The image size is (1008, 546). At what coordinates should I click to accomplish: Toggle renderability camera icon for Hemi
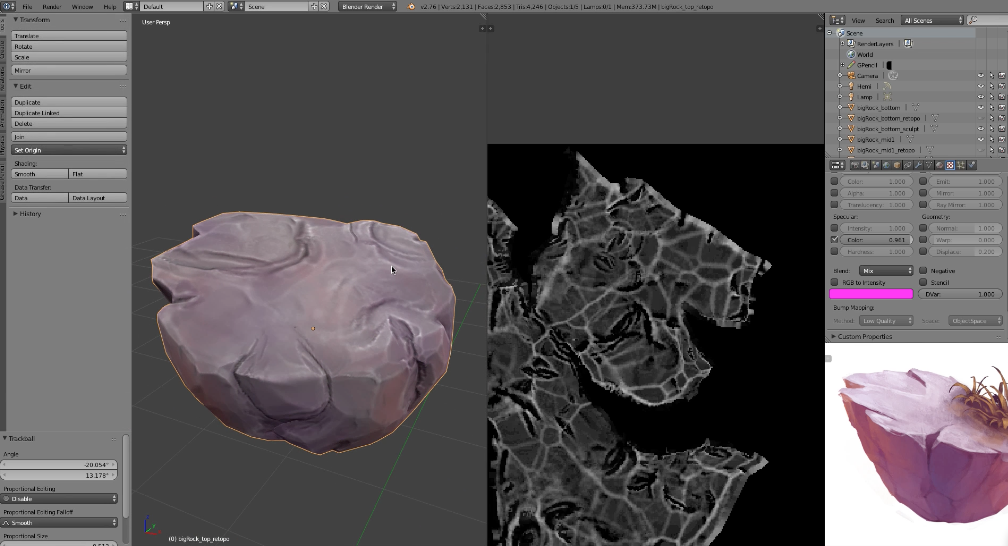[x=1002, y=86]
